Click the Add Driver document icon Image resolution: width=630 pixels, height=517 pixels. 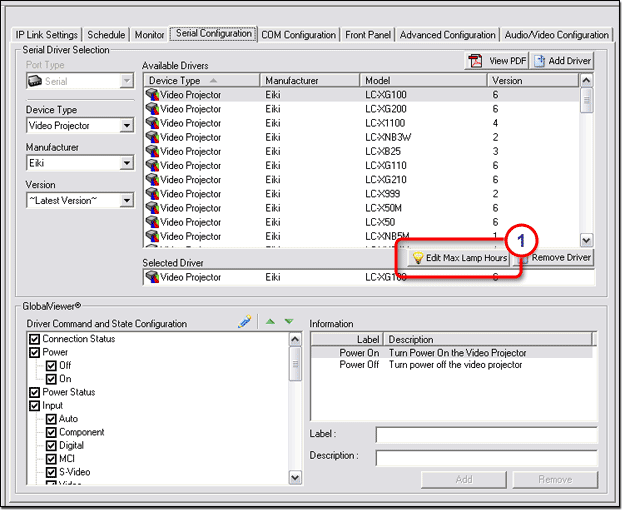tap(539, 61)
